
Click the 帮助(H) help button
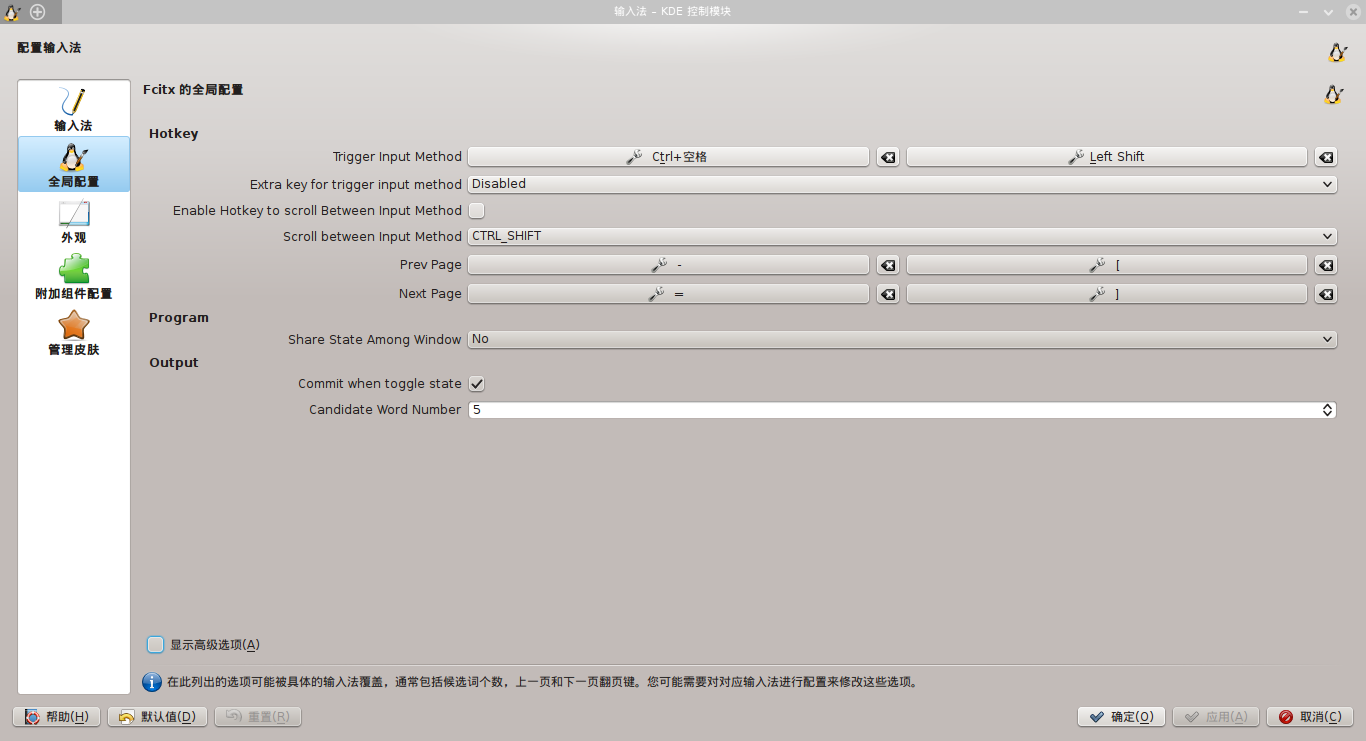(56, 717)
